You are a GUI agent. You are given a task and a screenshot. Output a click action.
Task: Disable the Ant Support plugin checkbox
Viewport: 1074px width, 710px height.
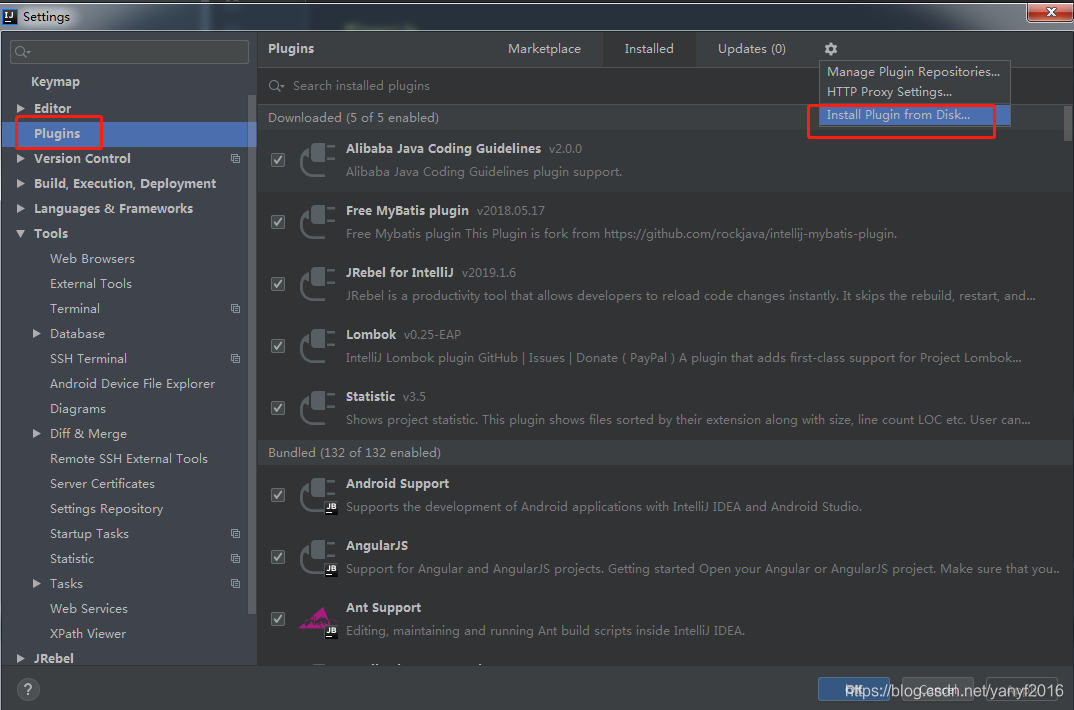tap(278, 619)
